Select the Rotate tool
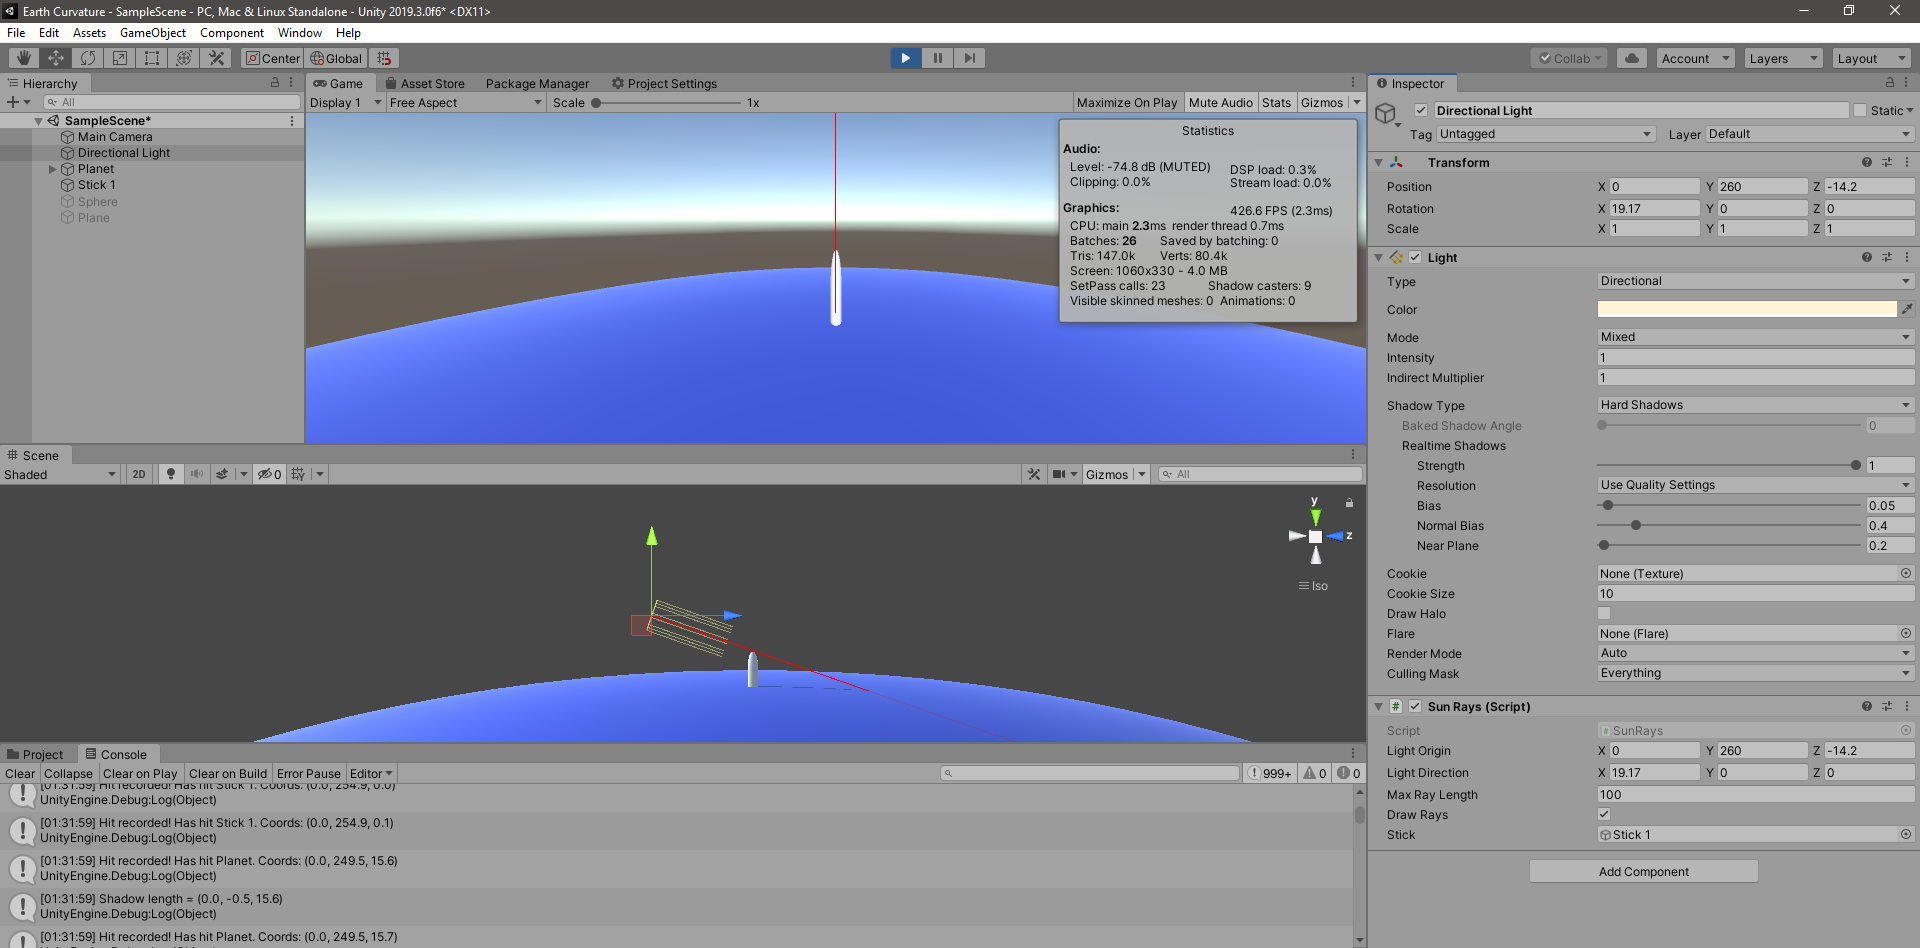 coord(88,57)
